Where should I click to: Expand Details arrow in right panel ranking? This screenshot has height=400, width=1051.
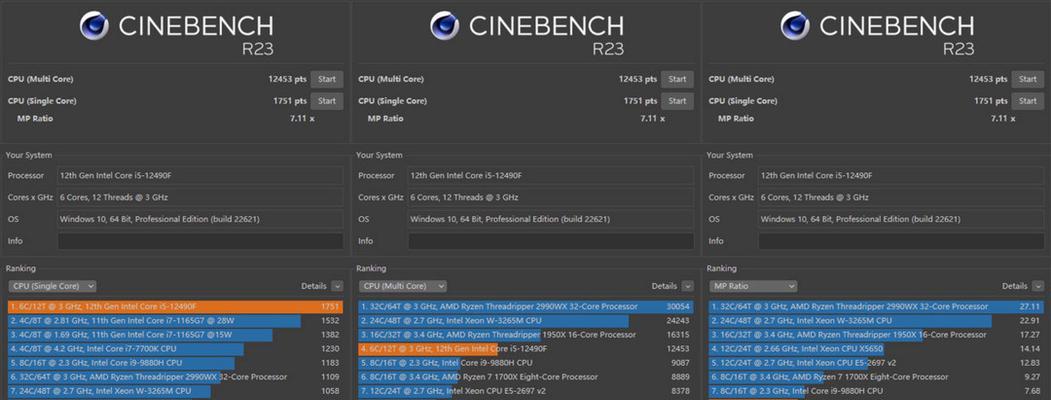[1038, 286]
